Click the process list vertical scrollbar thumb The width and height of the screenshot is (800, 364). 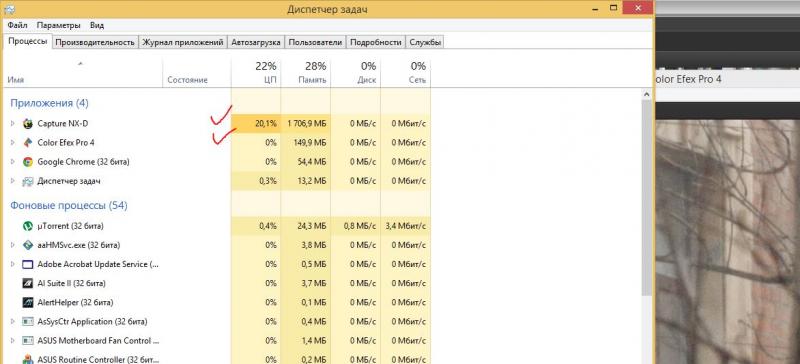tap(646, 197)
